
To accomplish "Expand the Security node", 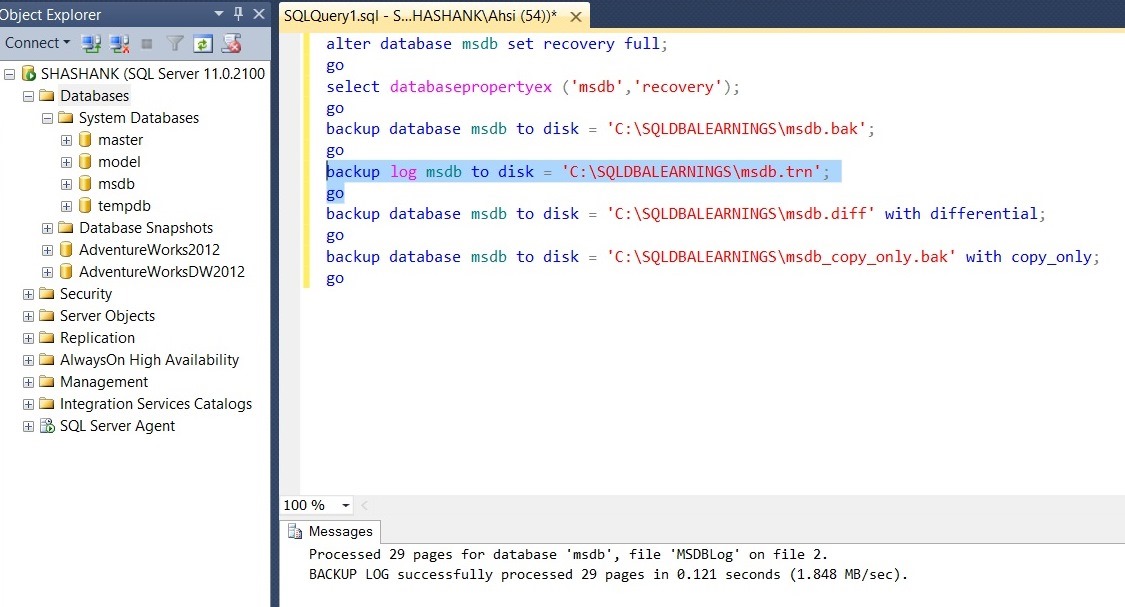I will tap(28, 294).
